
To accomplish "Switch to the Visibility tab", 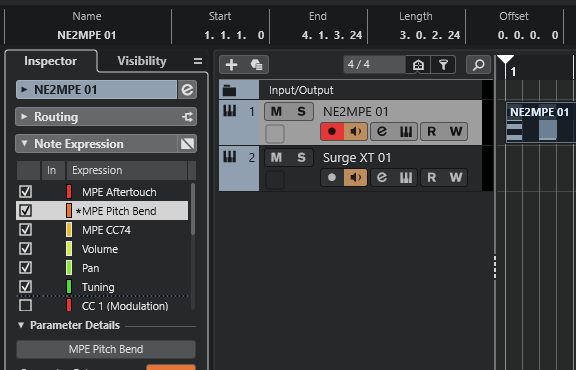I will (142, 61).
